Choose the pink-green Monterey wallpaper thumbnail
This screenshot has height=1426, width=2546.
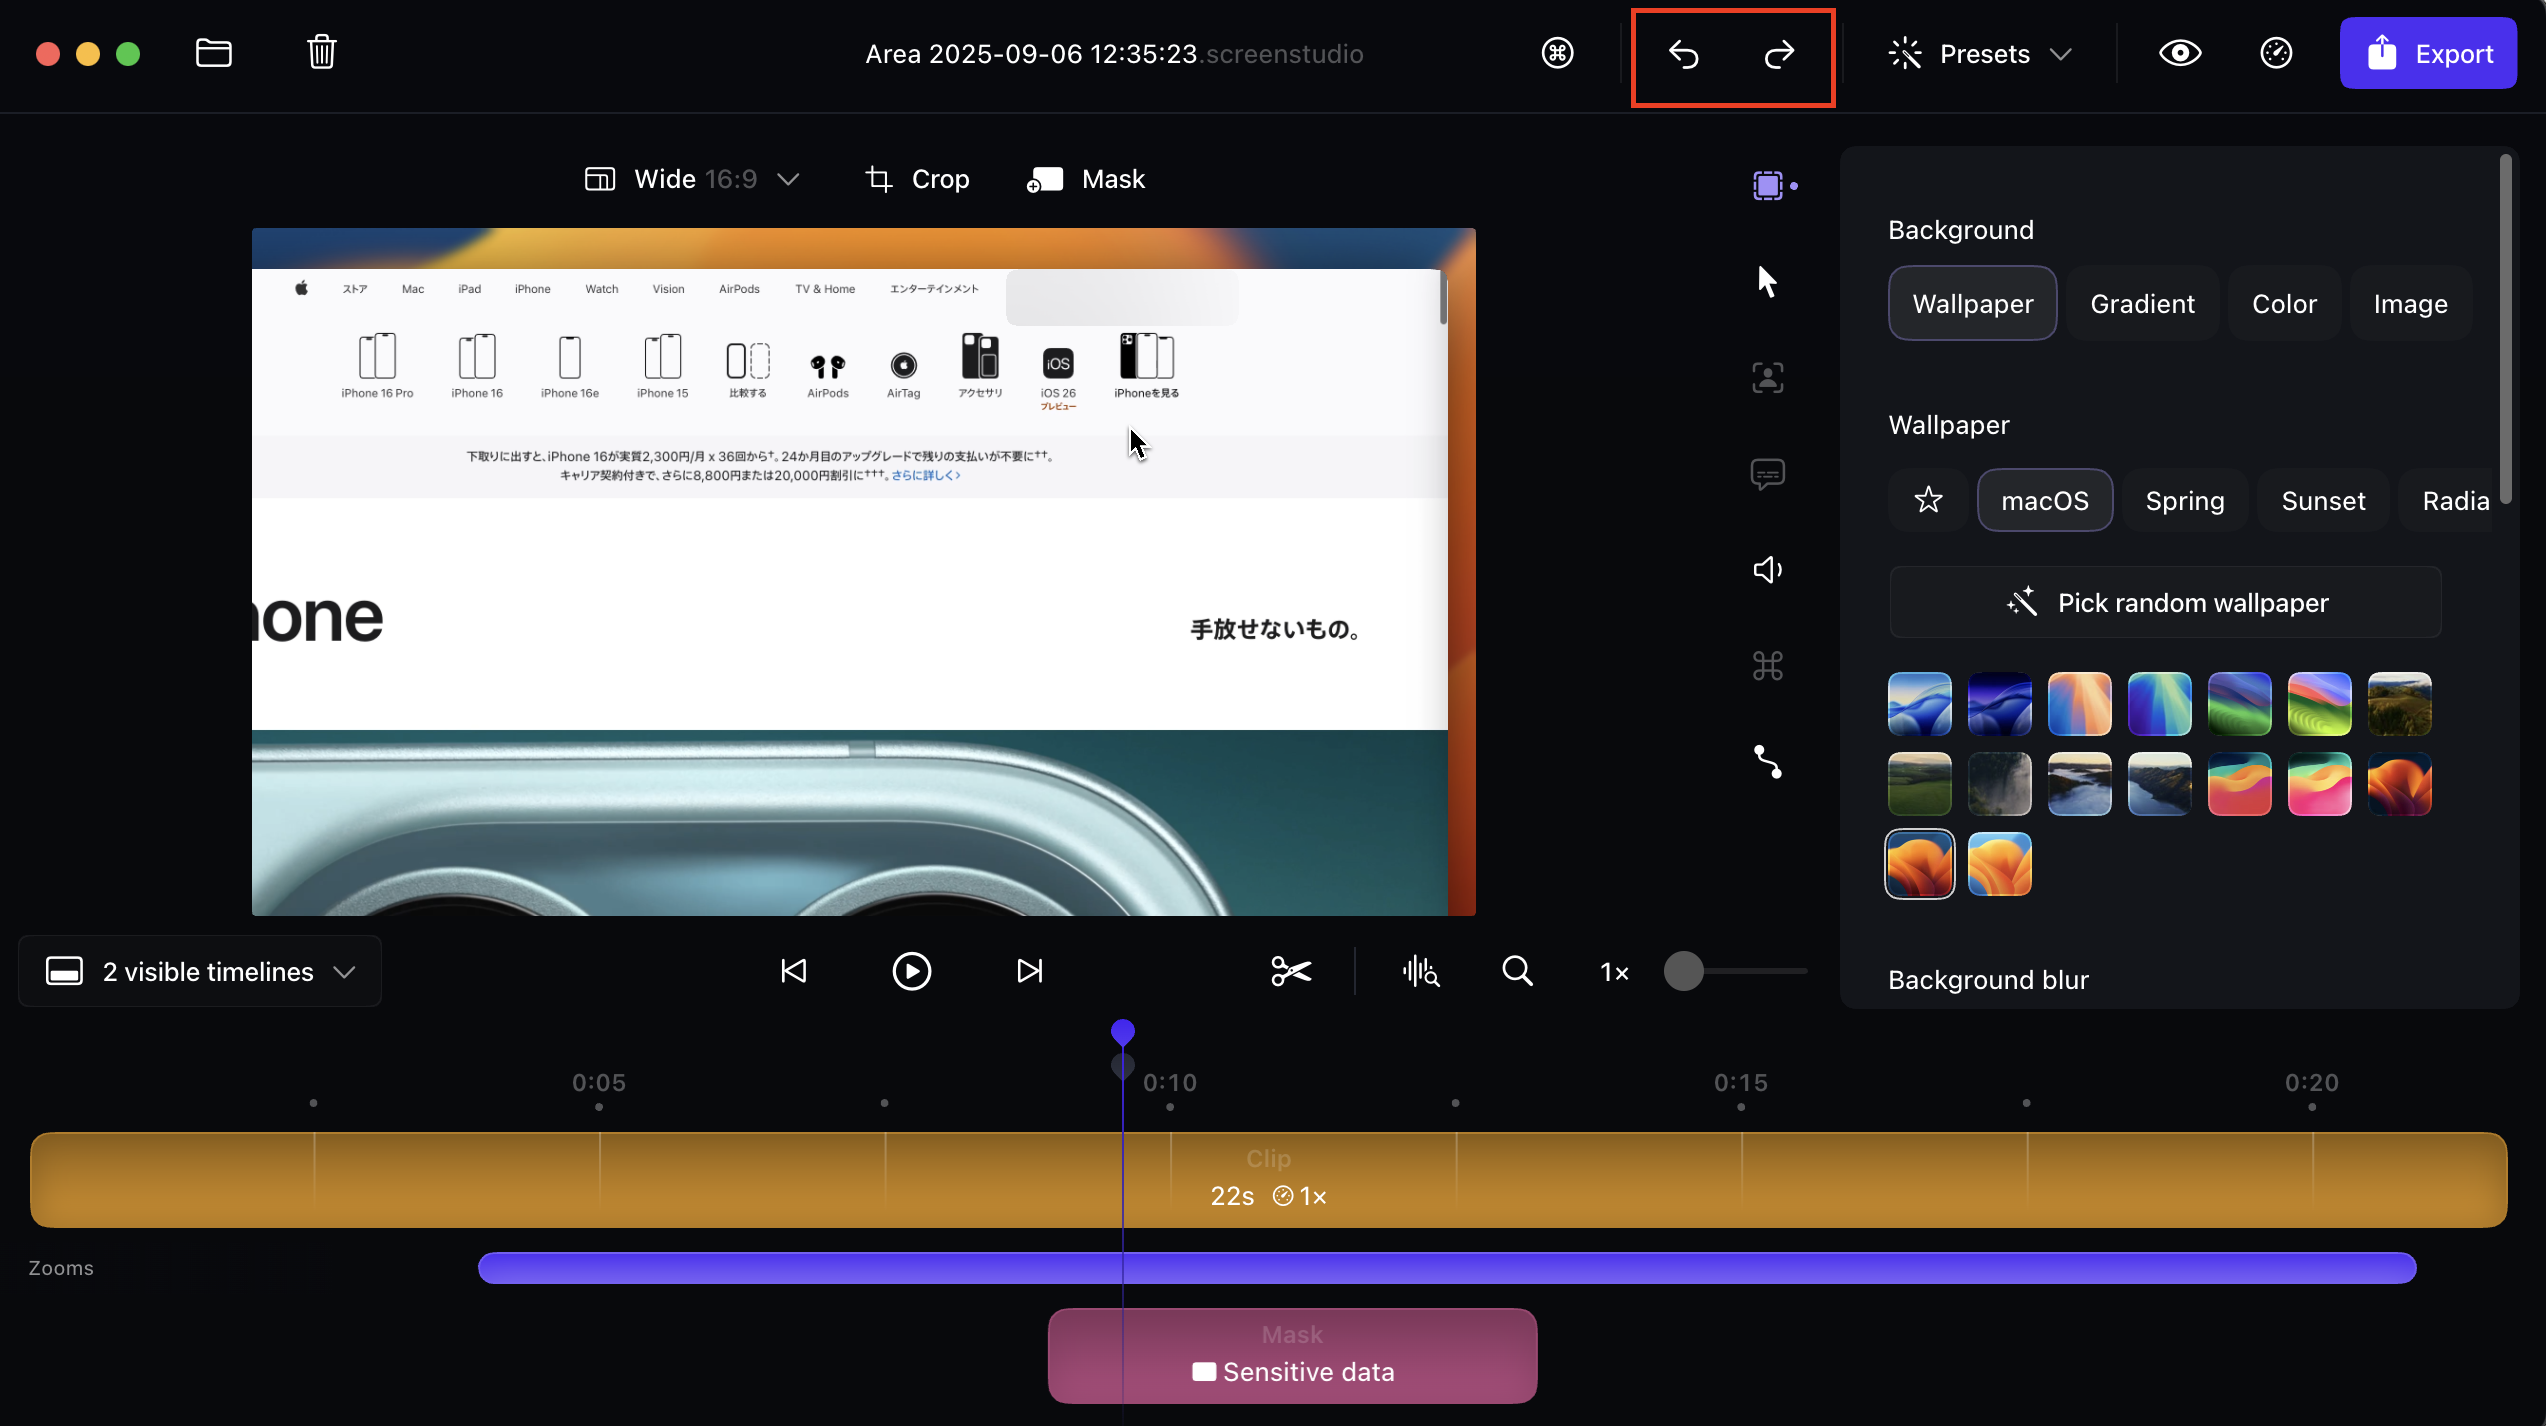pyautogui.click(x=2319, y=783)
